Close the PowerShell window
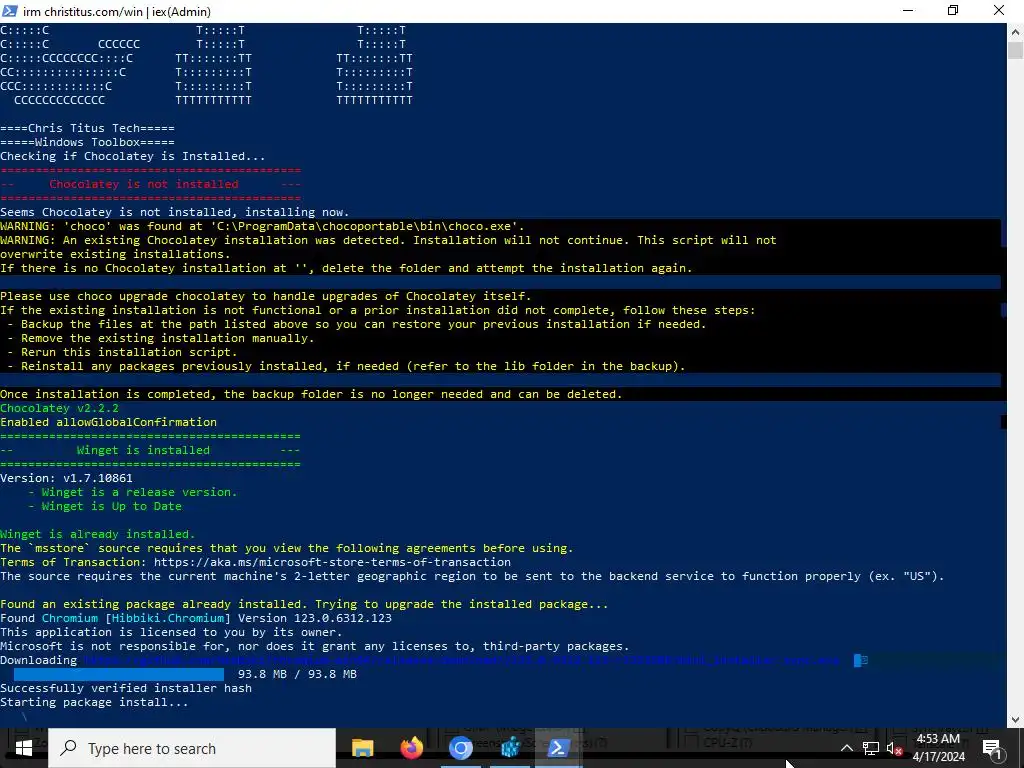 coord(999,10)
